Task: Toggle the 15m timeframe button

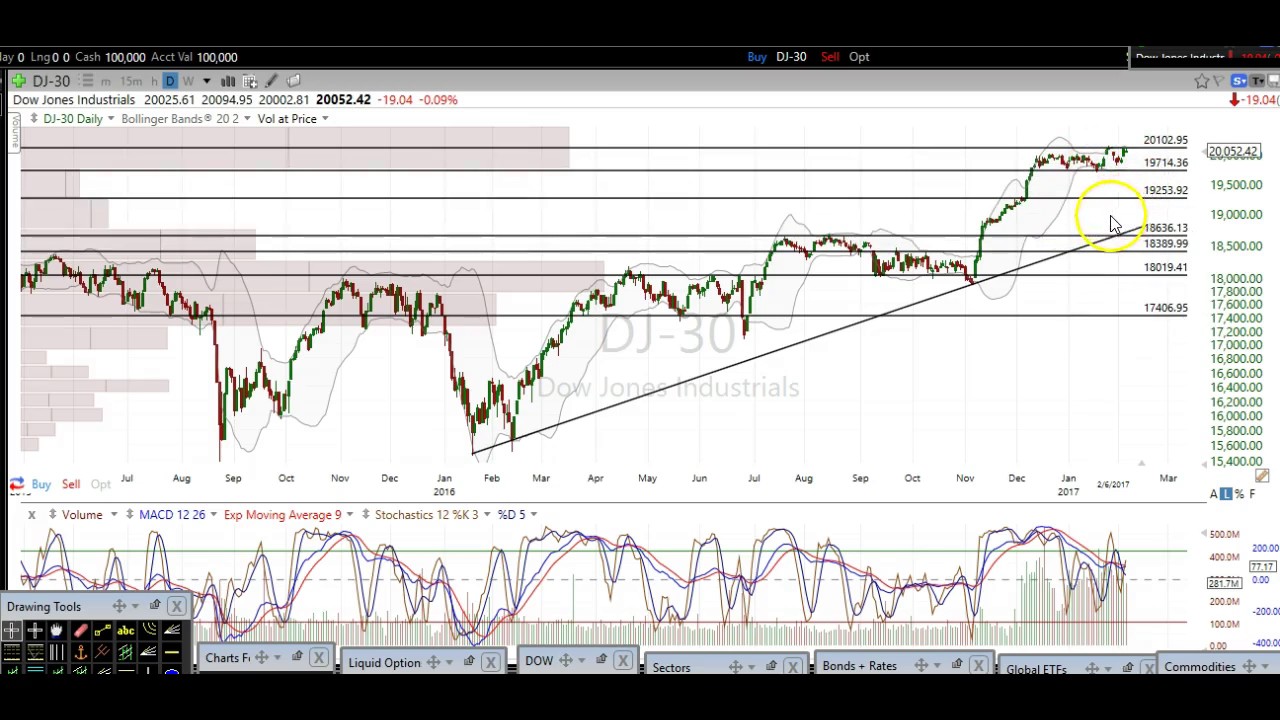Action: click(x=131, y=81)
